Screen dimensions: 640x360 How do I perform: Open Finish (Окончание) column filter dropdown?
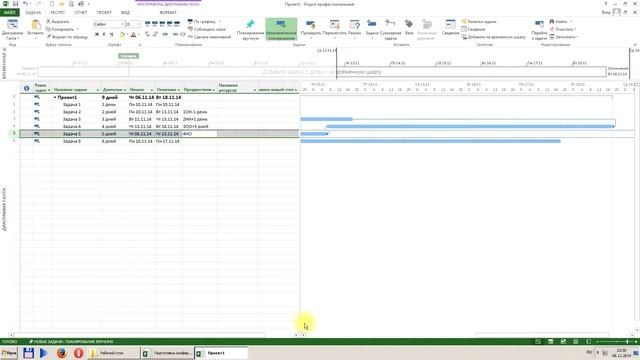point(179,90)
